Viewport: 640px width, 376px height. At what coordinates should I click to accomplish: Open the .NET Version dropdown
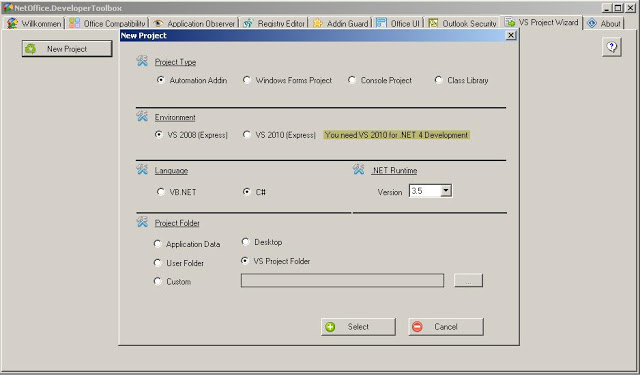point(446,191)
